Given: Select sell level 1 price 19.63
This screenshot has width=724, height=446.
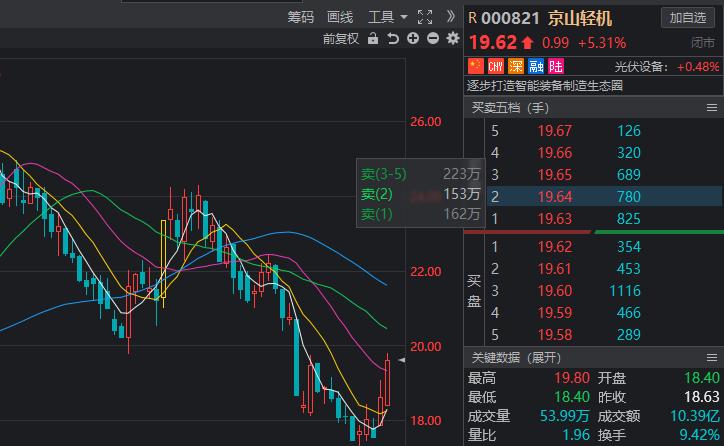Looking at the screenshot, I should (555, 218).
